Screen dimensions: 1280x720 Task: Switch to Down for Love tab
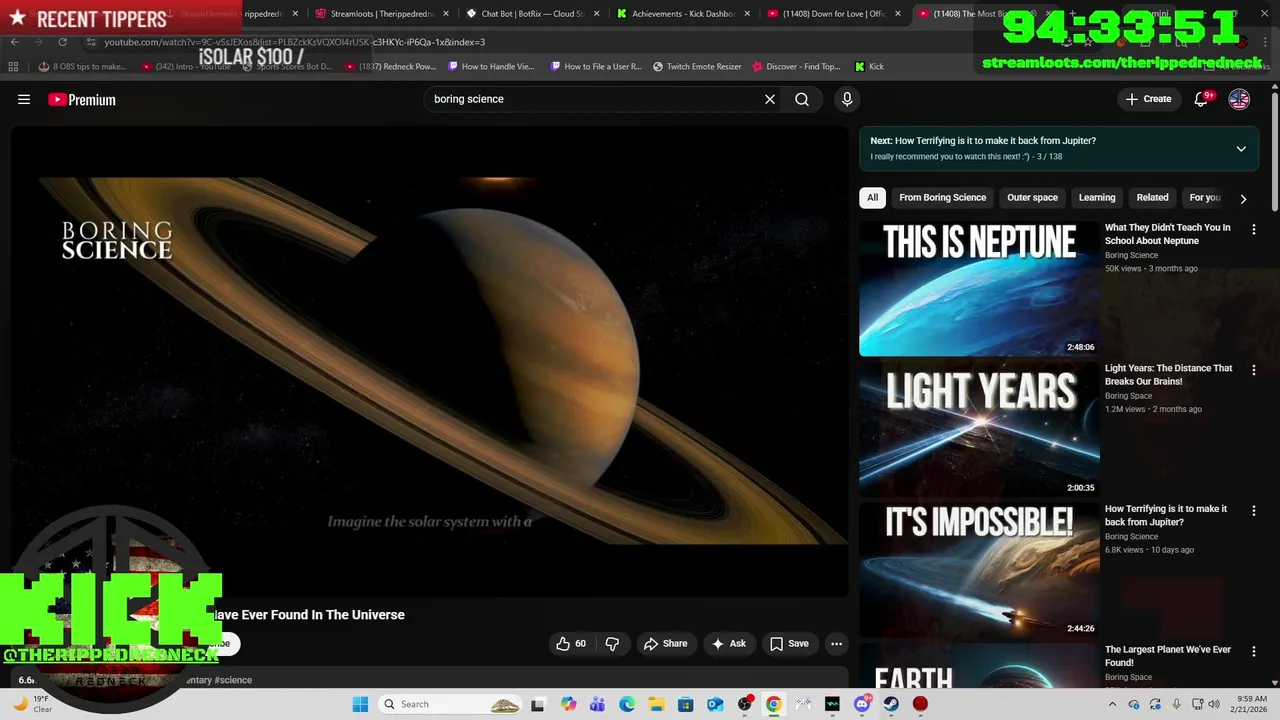(833, 14)
